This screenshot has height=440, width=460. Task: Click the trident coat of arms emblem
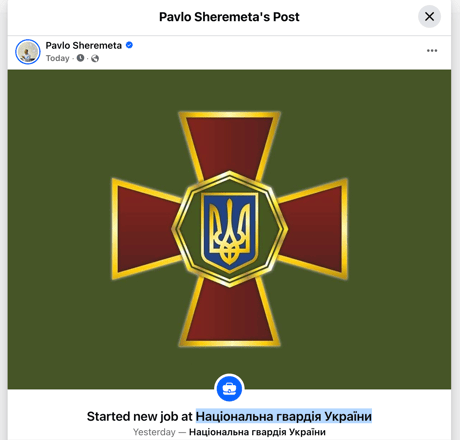tap(229, 231)
